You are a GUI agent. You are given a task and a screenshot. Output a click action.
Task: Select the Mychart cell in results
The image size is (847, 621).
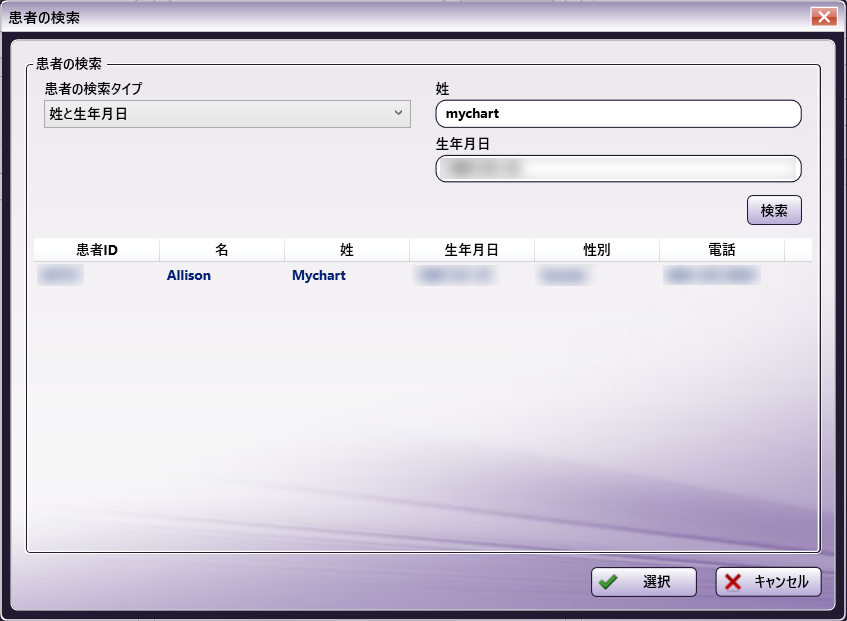pyautogui.click(x=319, y=275)
